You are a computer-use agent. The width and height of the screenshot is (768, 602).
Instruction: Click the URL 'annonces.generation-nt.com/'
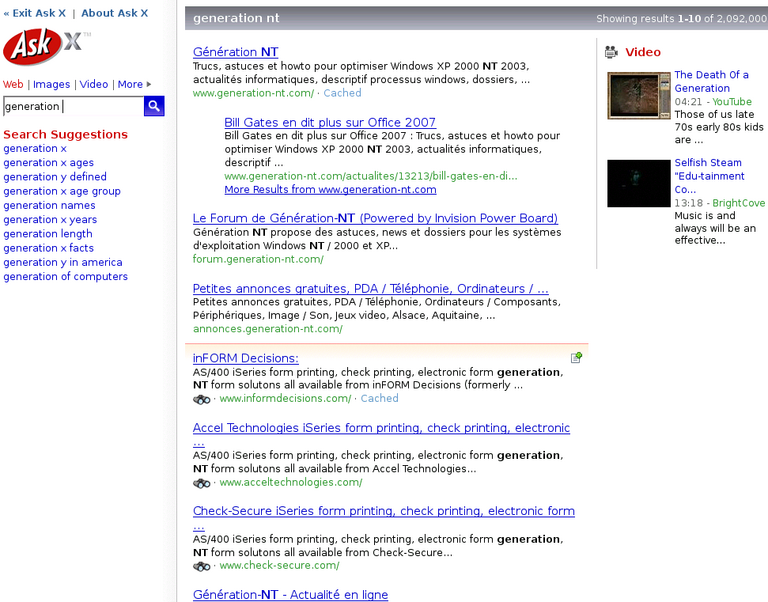(x=268, y=329)
